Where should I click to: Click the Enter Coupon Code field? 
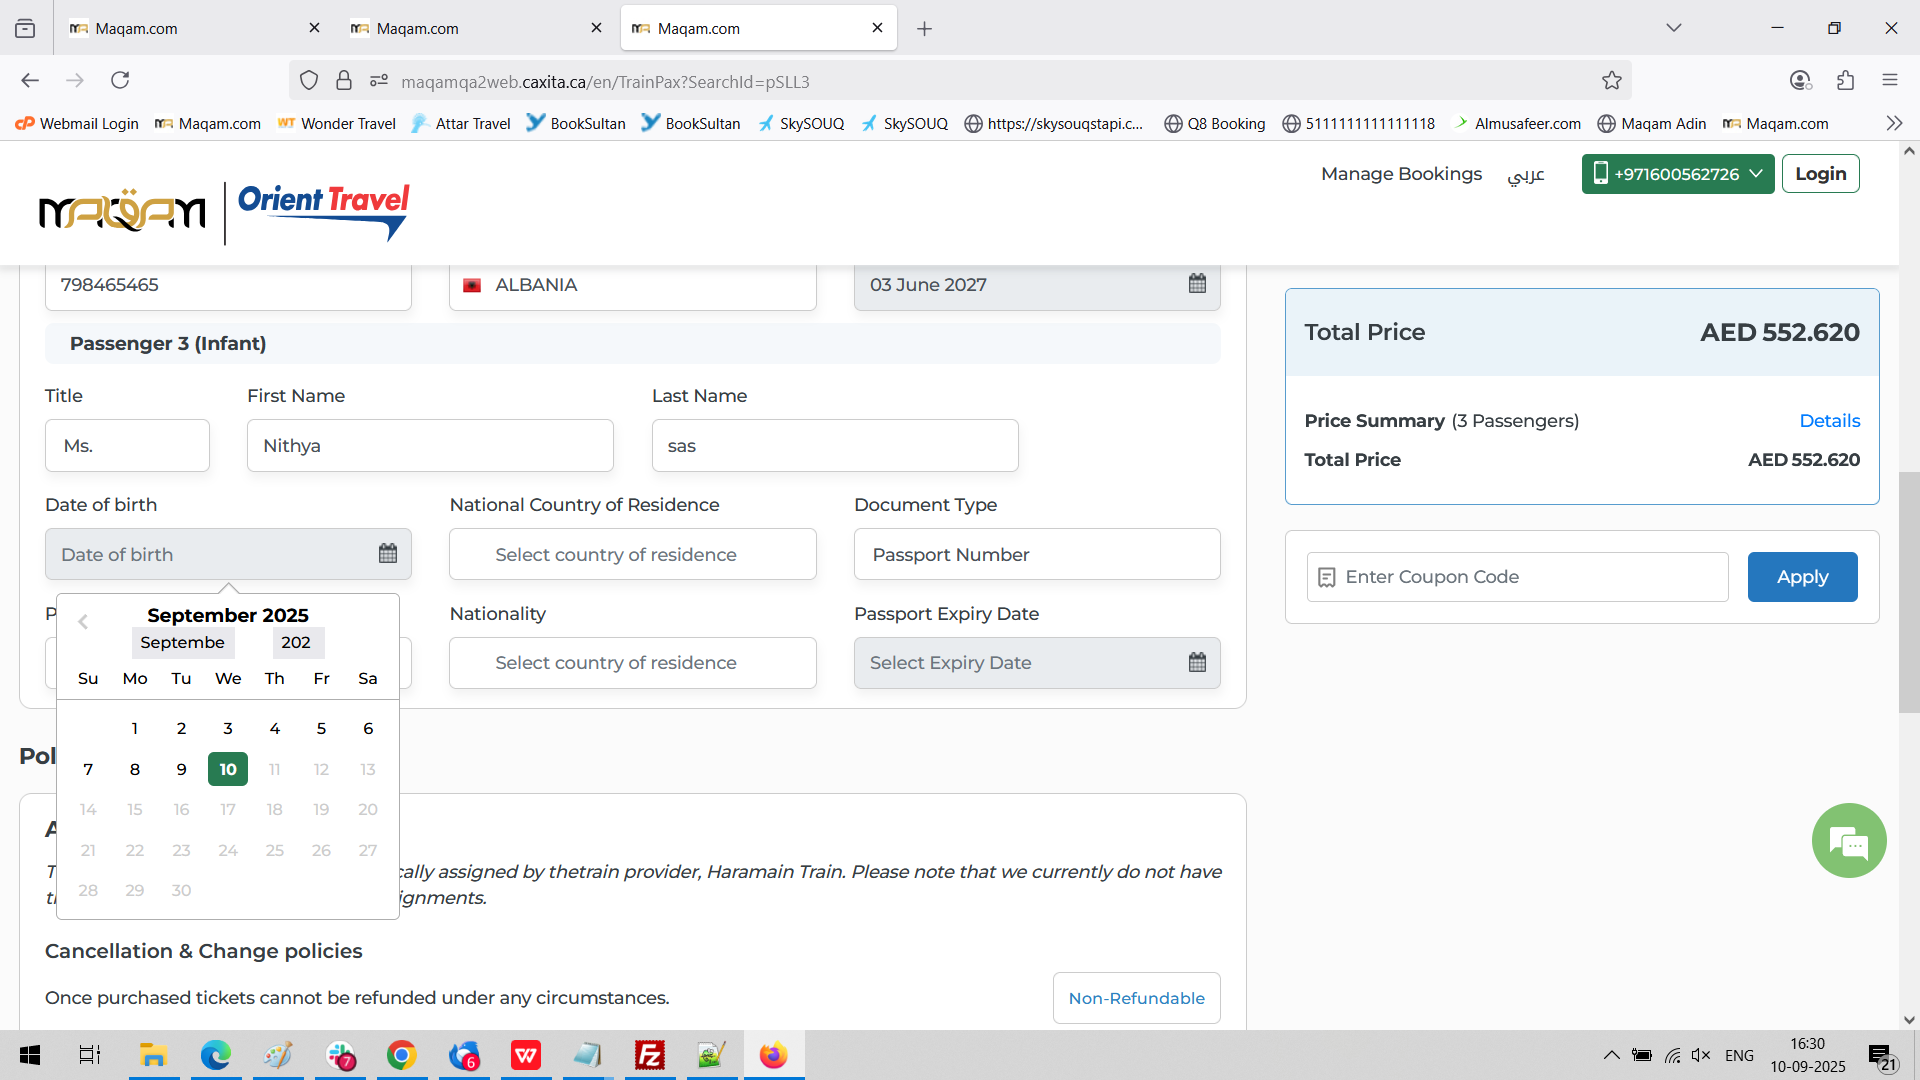(x=1517, y=577)
